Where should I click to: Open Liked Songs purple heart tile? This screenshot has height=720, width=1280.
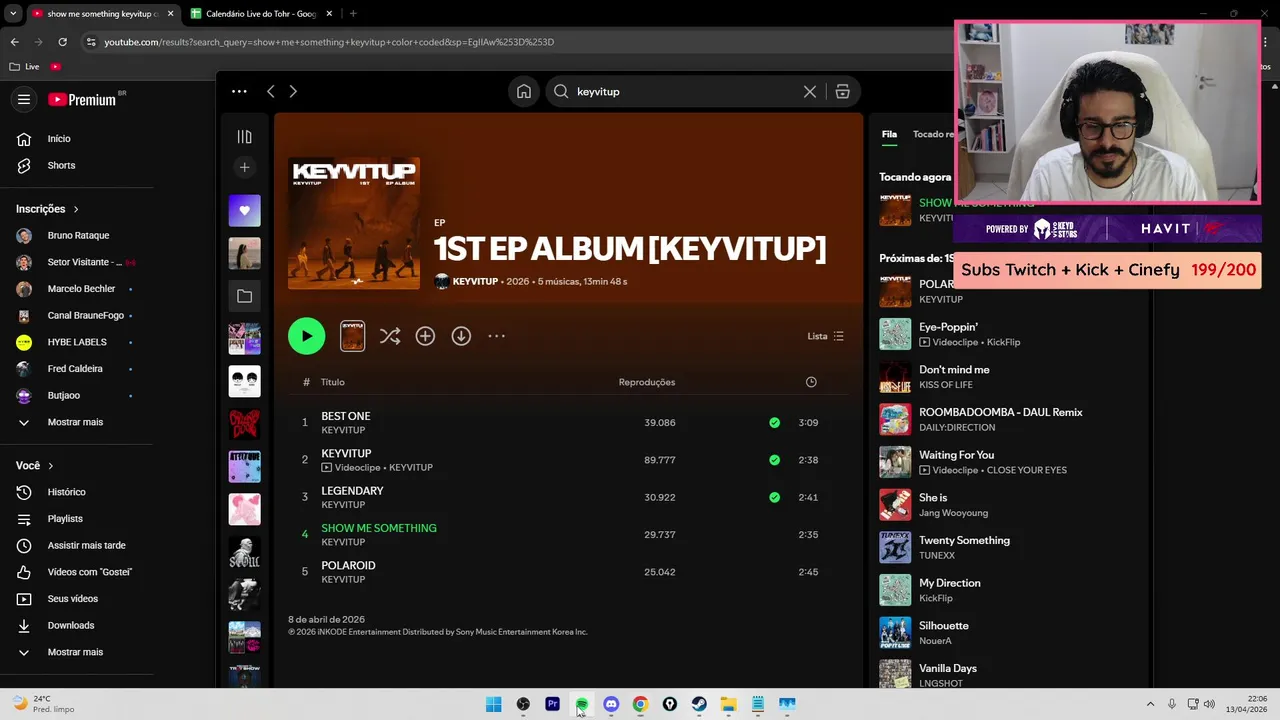point(244,211)
